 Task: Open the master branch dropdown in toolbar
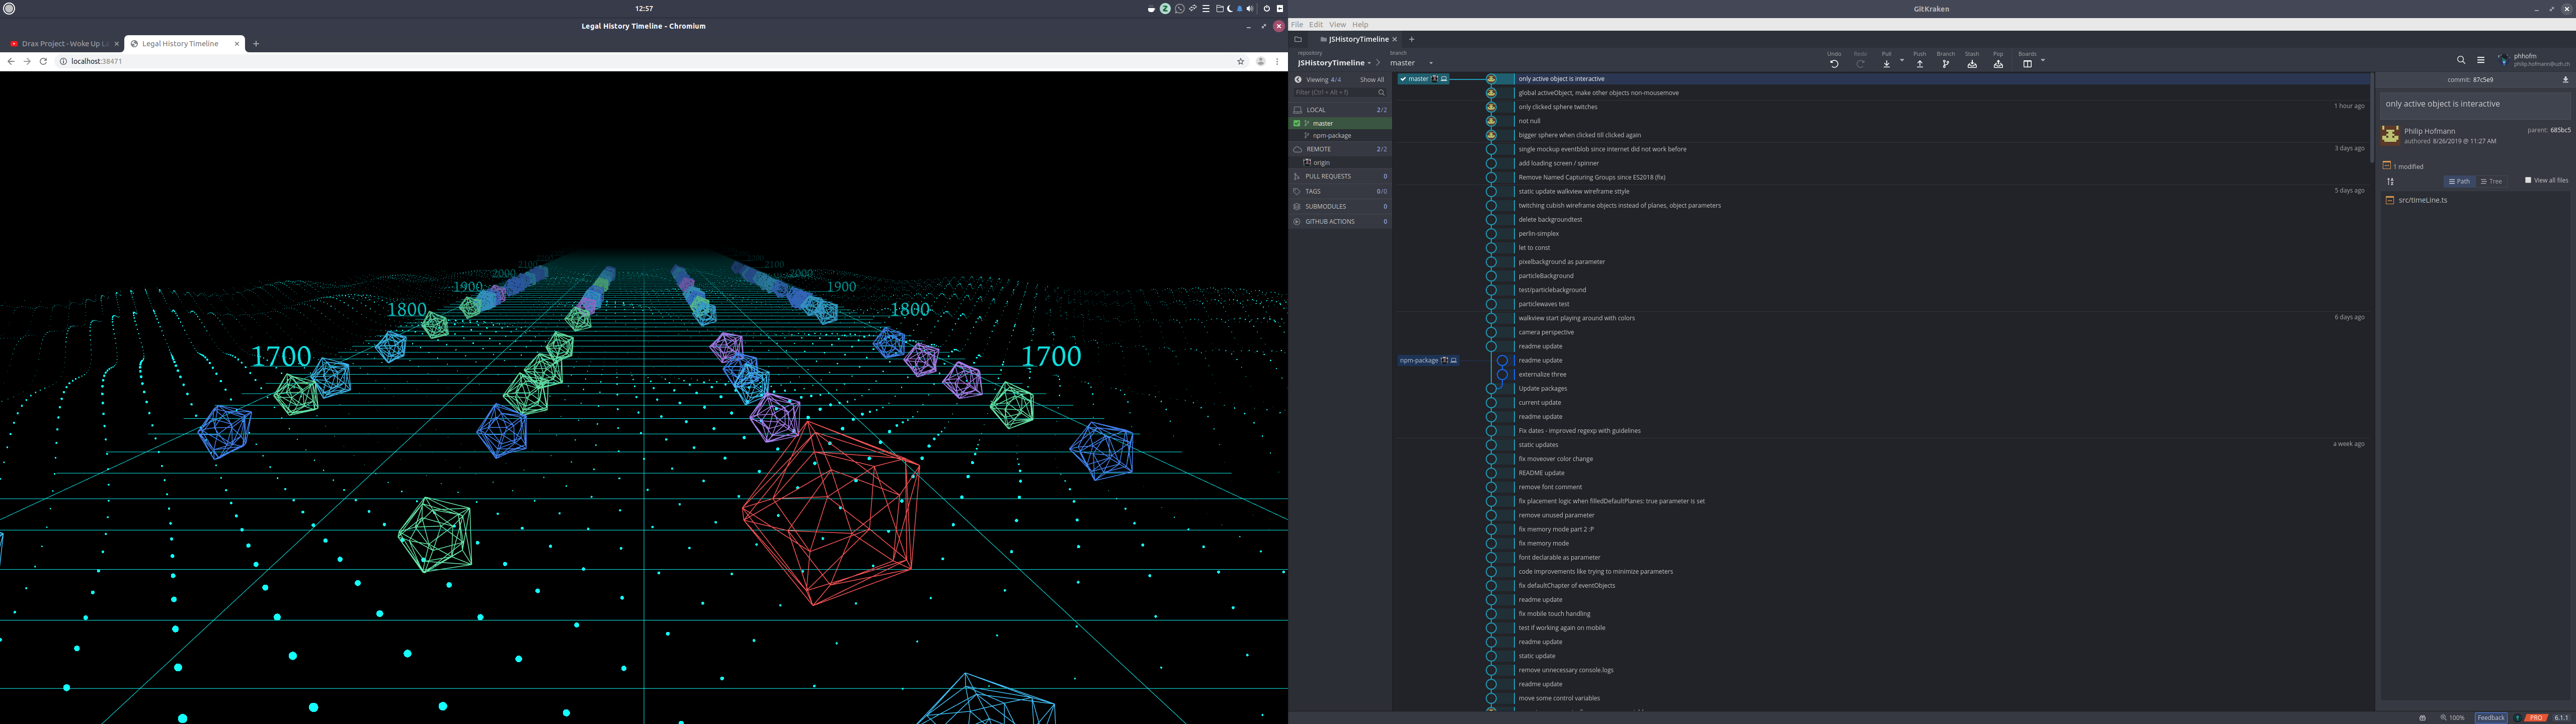click(1411, 63)
